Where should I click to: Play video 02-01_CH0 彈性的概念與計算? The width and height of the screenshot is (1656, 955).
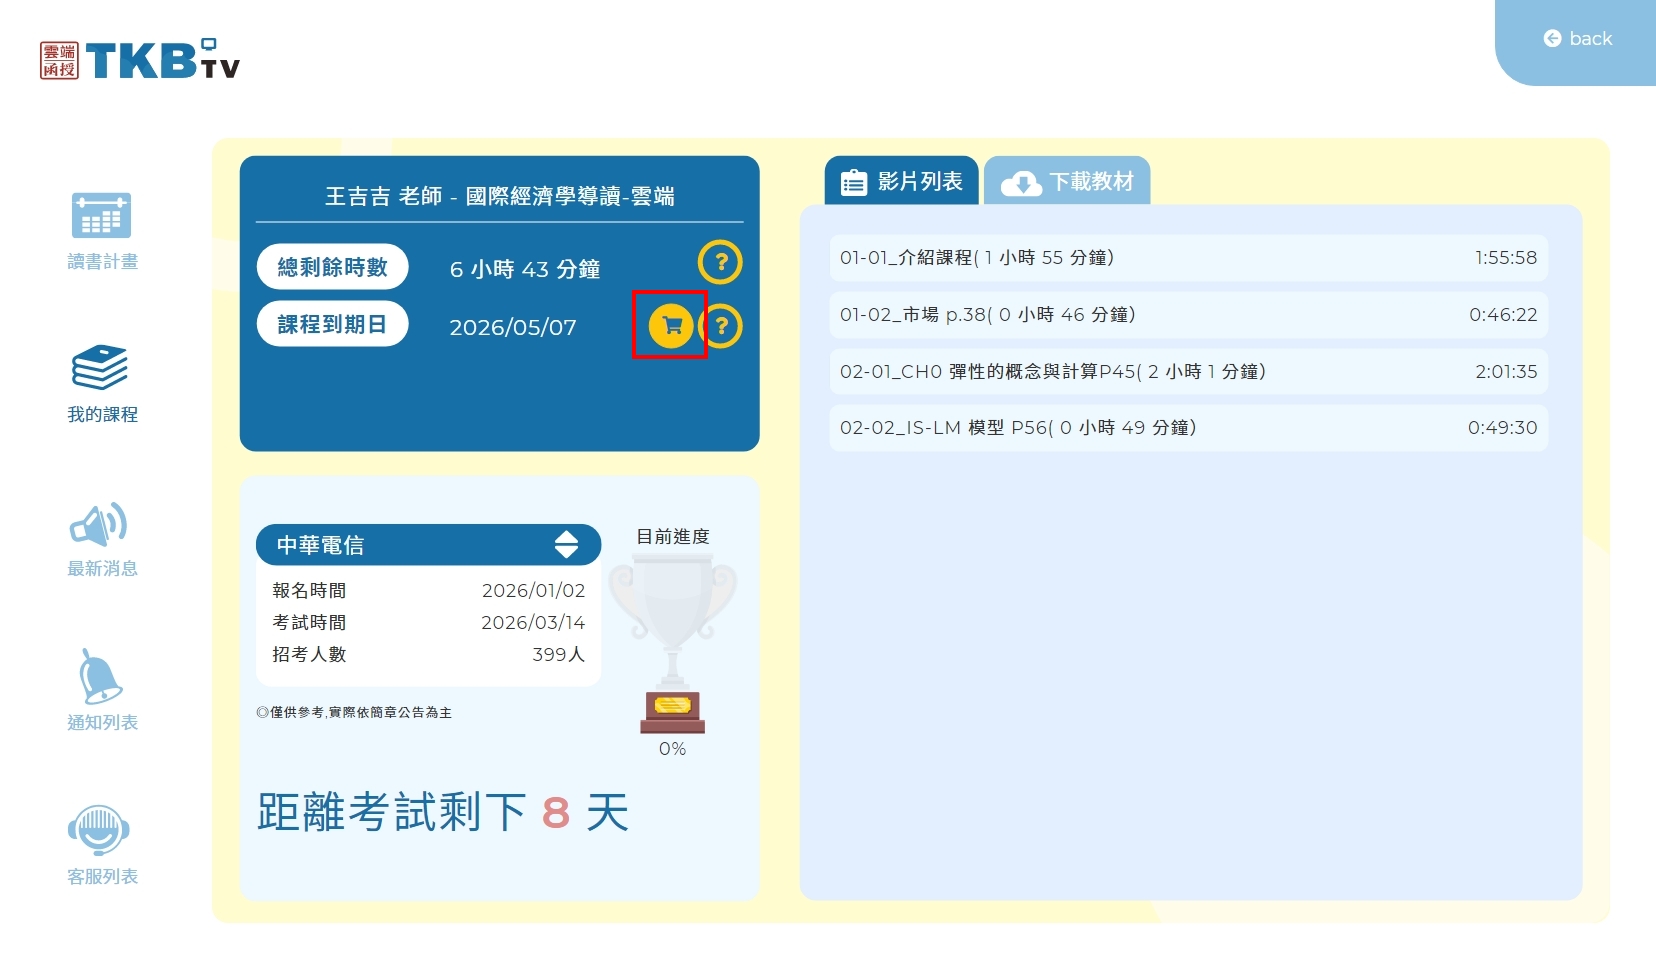point(1188,372)
